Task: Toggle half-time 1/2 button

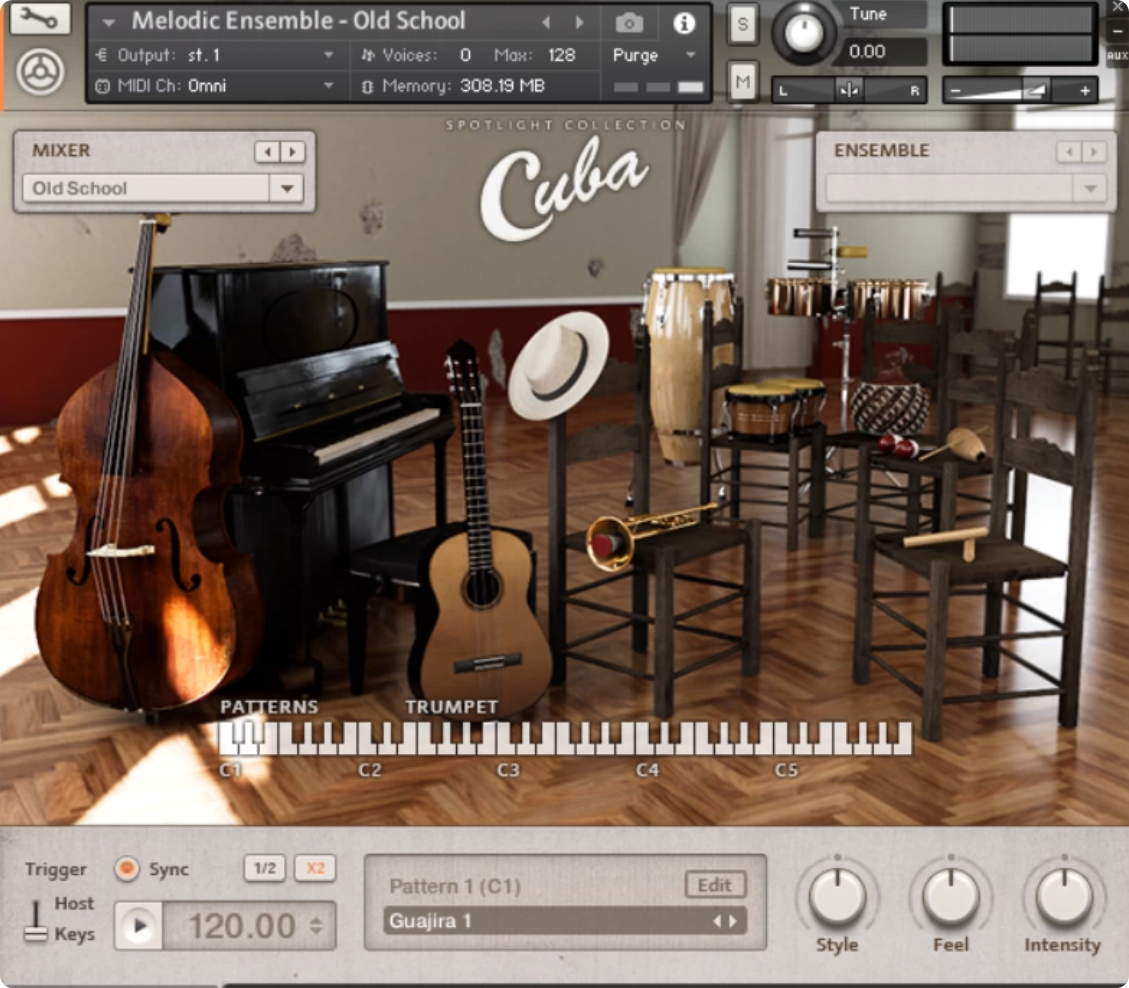Action: click(264, 868)
